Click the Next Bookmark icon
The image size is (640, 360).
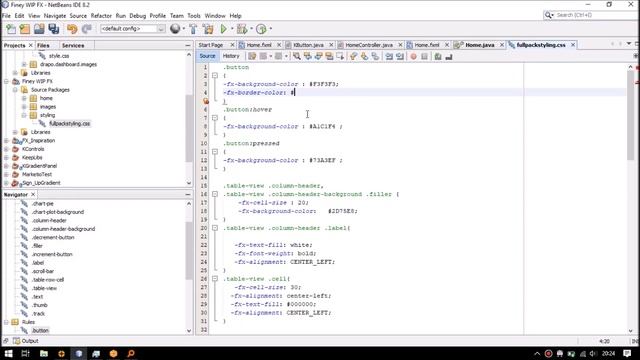(x=364, y=56)
